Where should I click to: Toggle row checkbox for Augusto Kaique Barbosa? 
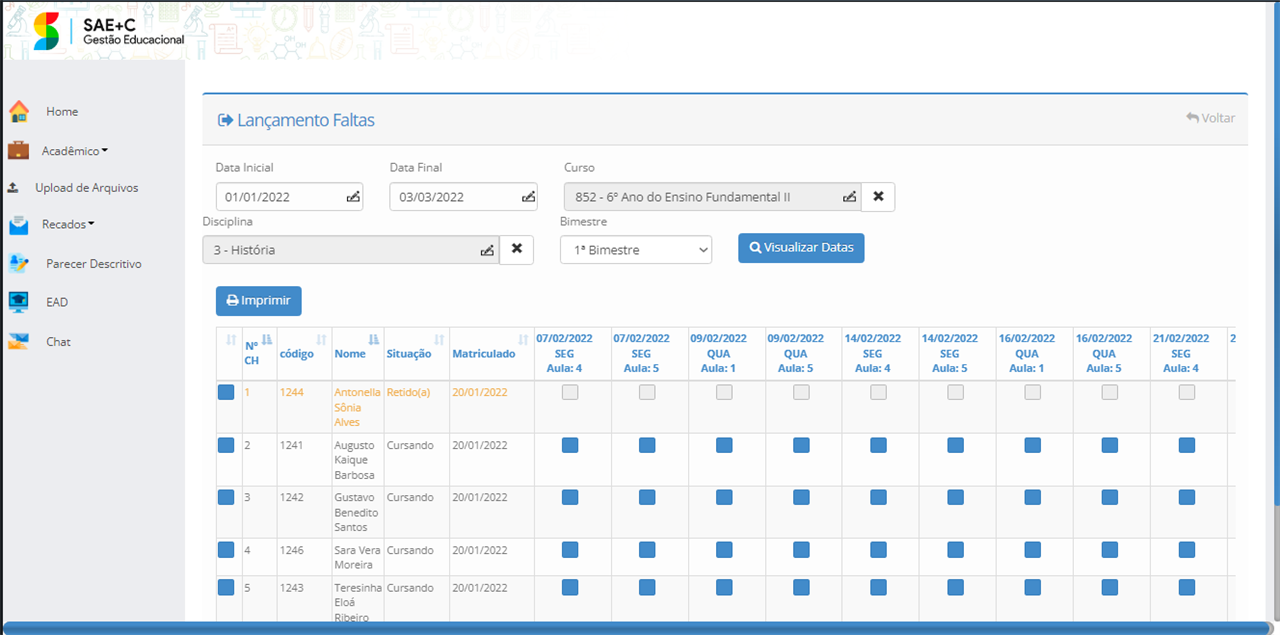pos(226,445)
